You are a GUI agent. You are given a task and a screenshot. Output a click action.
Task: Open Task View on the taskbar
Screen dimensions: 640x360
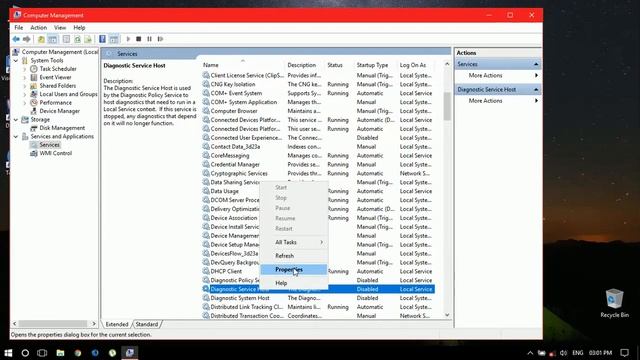(42, 353)
